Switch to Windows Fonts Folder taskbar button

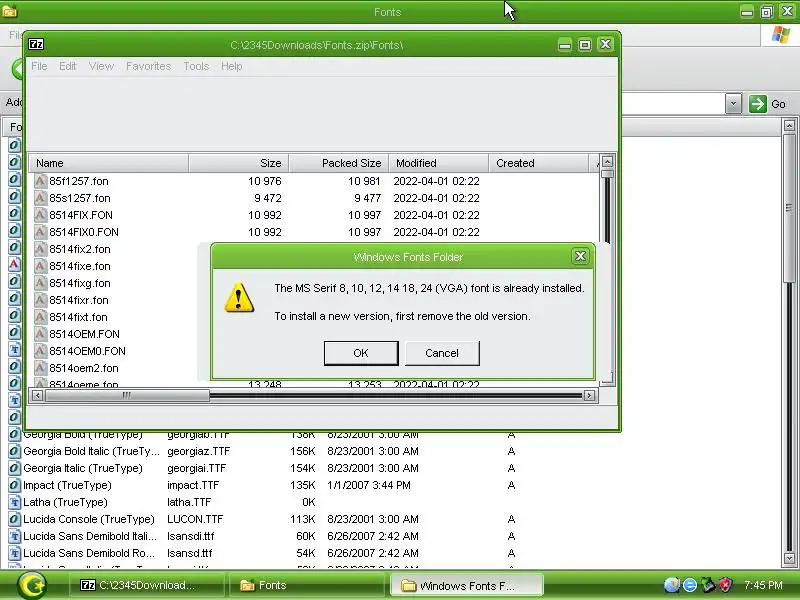click(466, 585)
